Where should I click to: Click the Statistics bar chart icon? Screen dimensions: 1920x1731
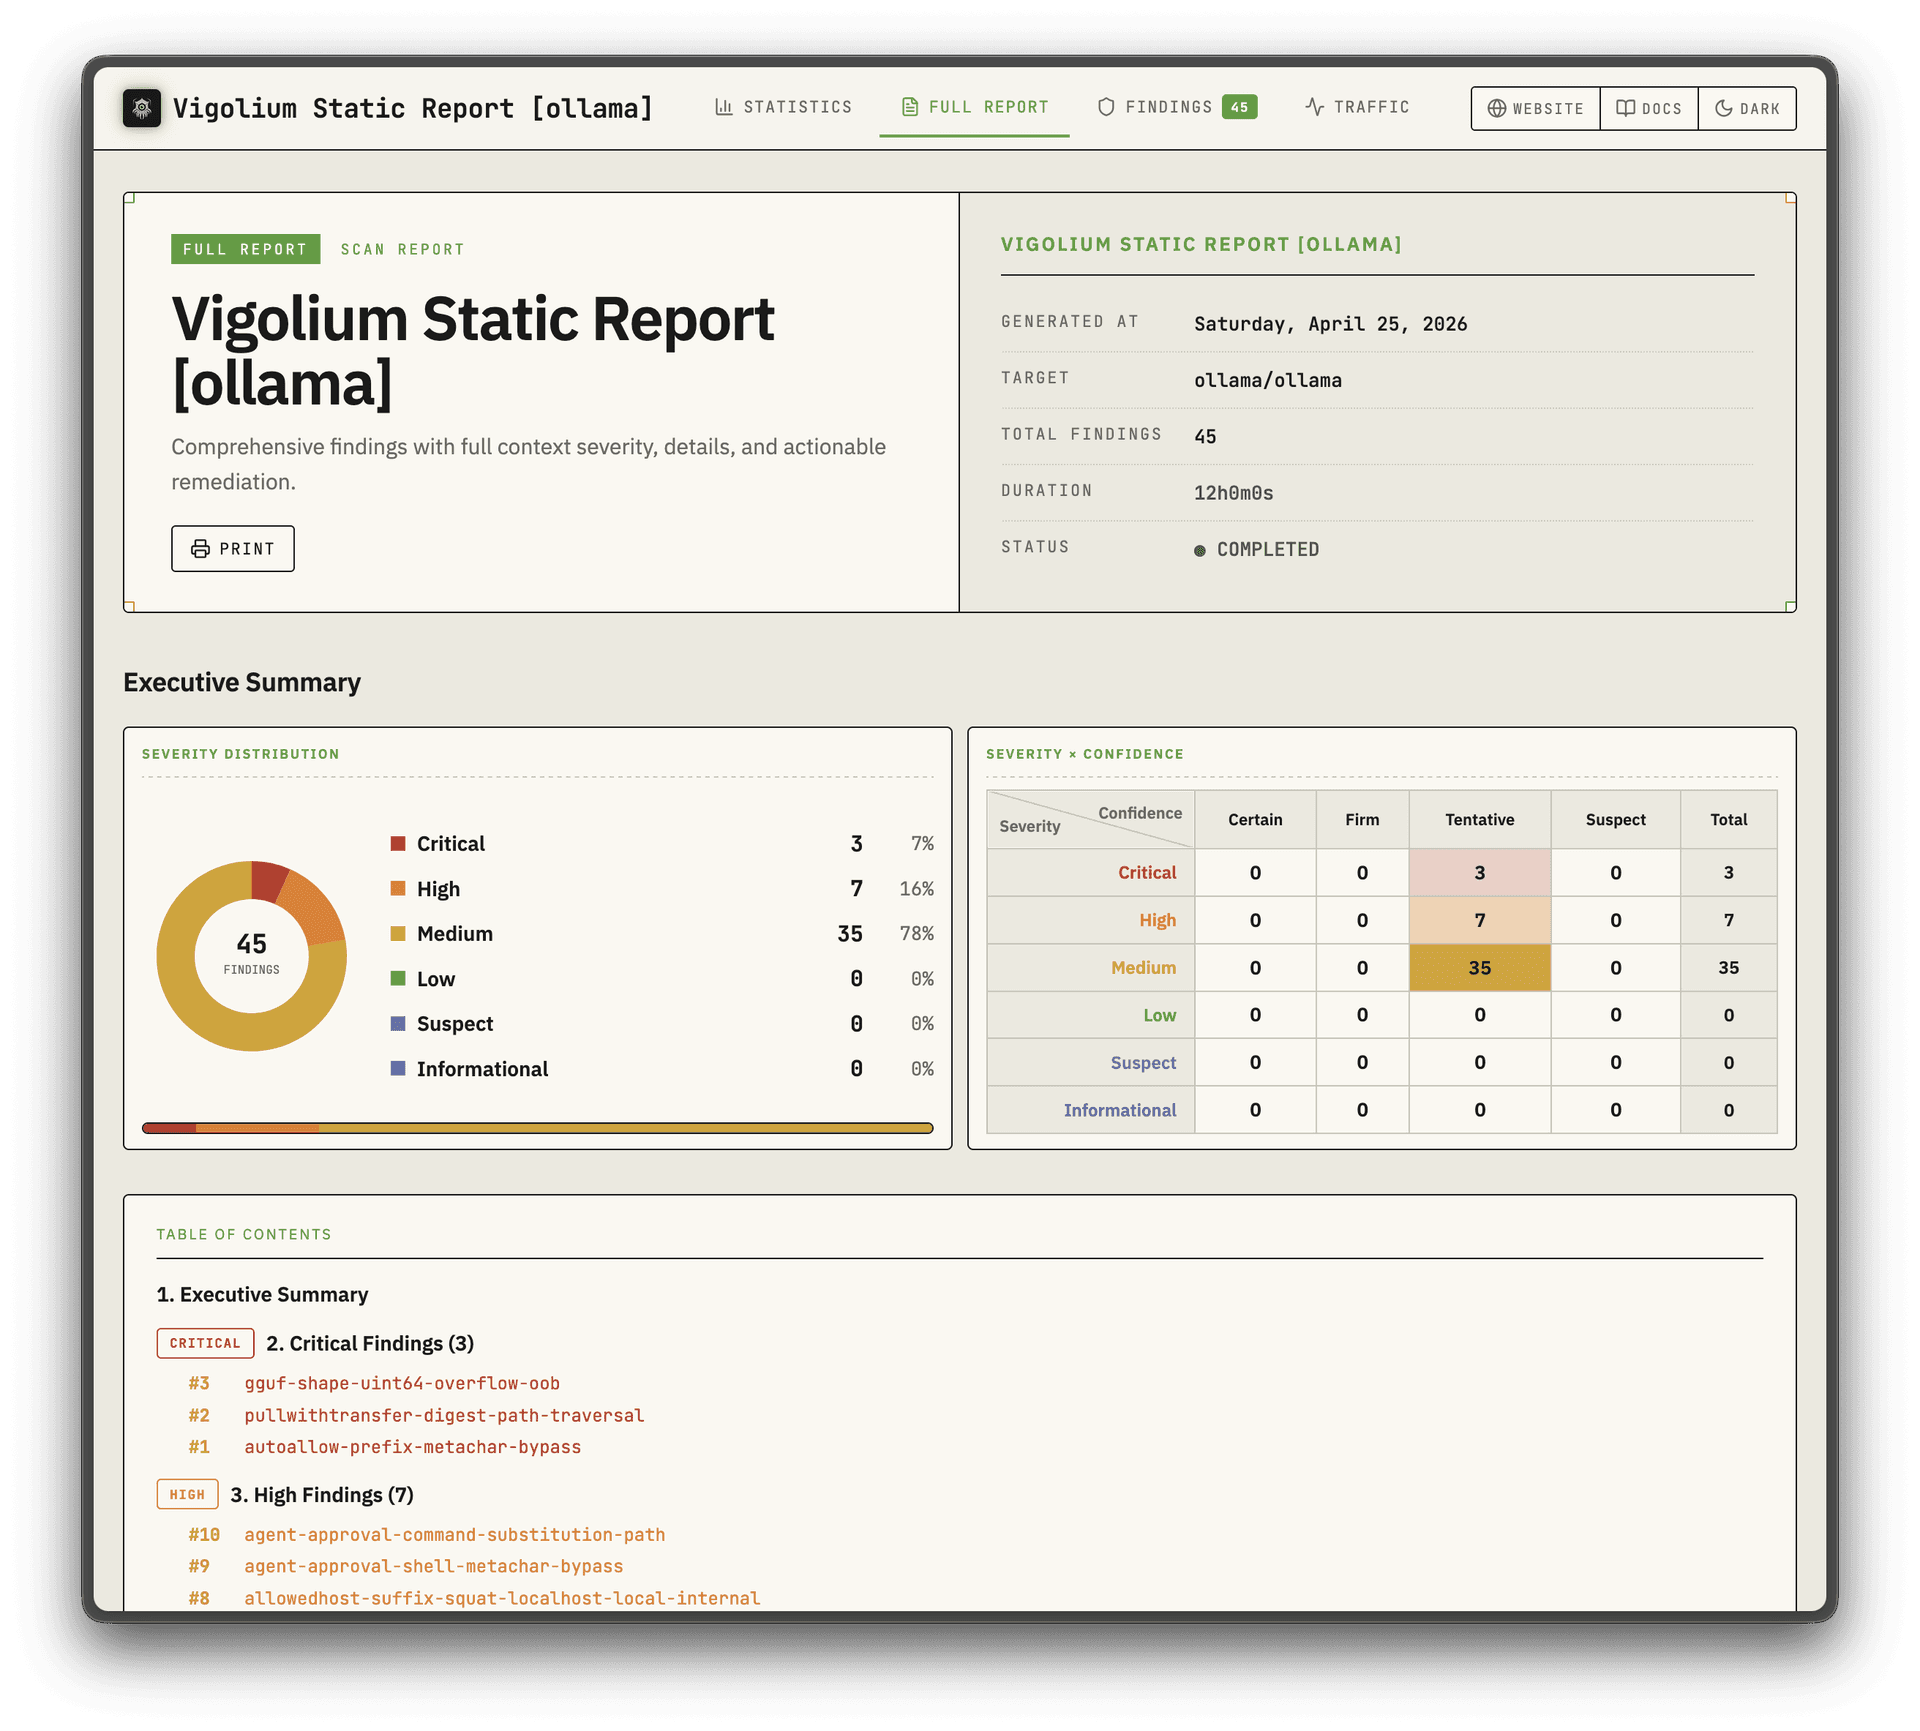pyautogui.click(x=724, y=107)
